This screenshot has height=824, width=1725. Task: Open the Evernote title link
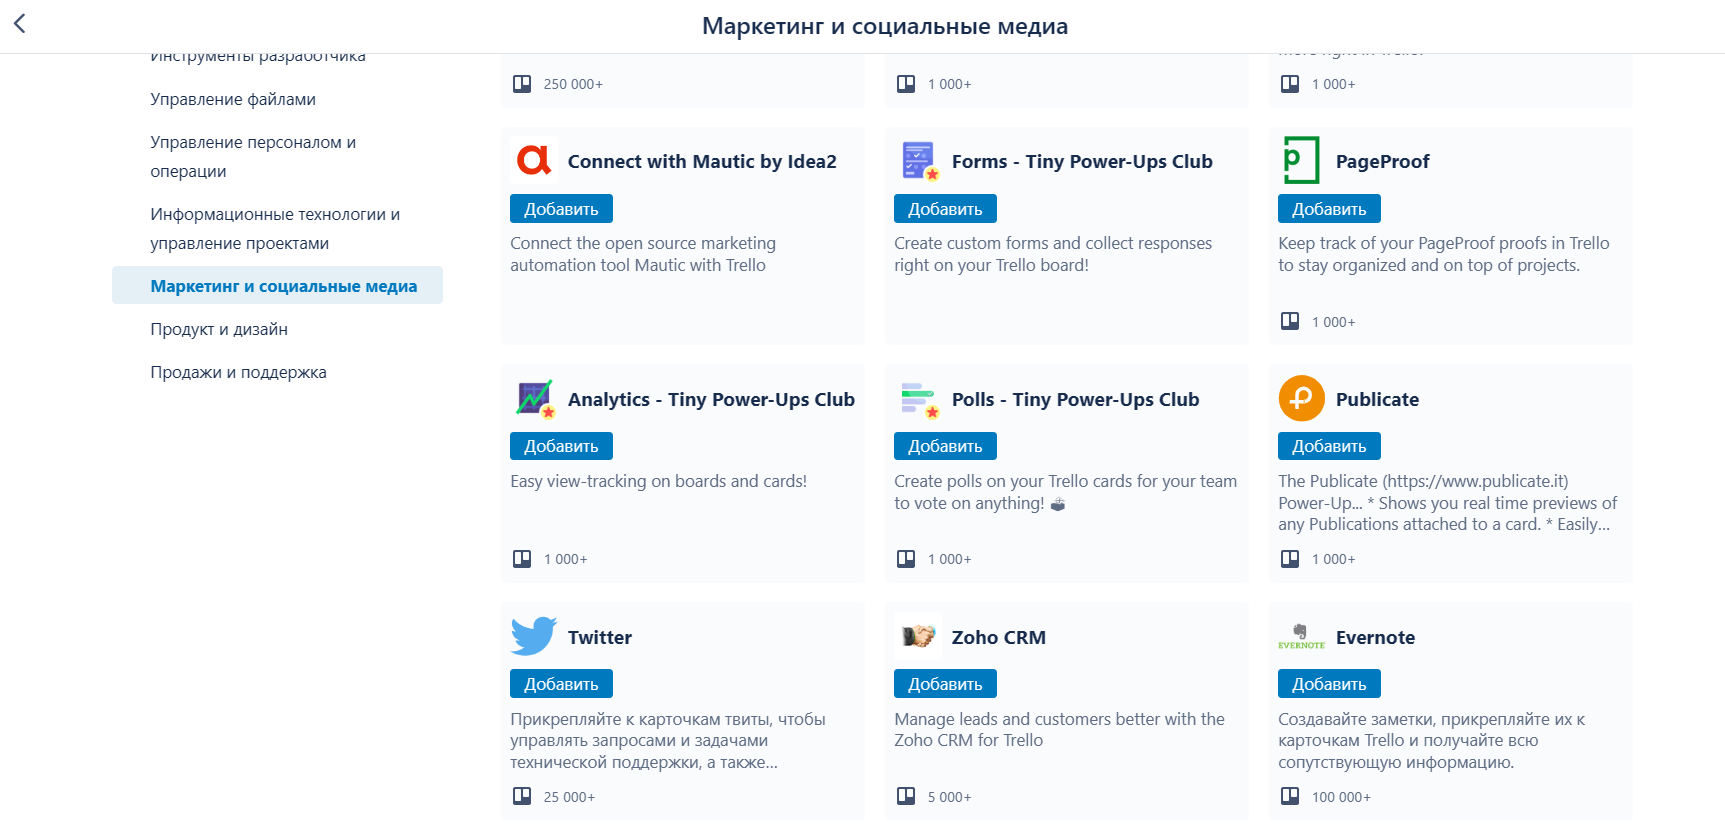1375,637
